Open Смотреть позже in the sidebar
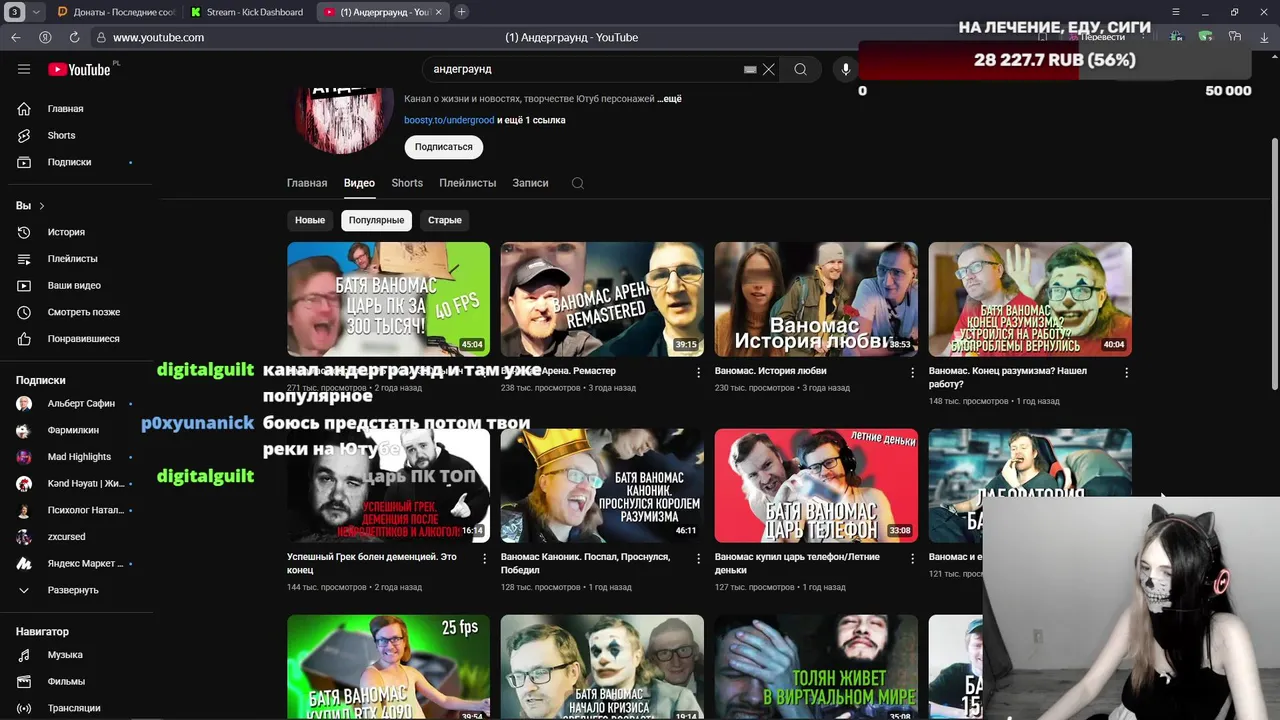Viewport: 1280px width, 720px height. click(83, 312)
